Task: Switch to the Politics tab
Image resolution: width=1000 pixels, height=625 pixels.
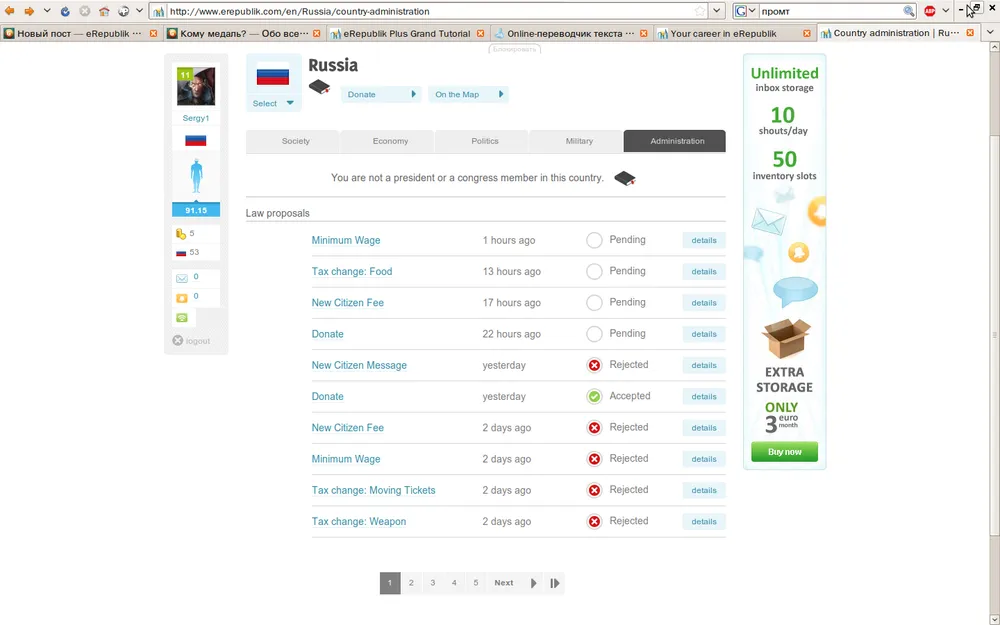Action: tap(482, 141)
